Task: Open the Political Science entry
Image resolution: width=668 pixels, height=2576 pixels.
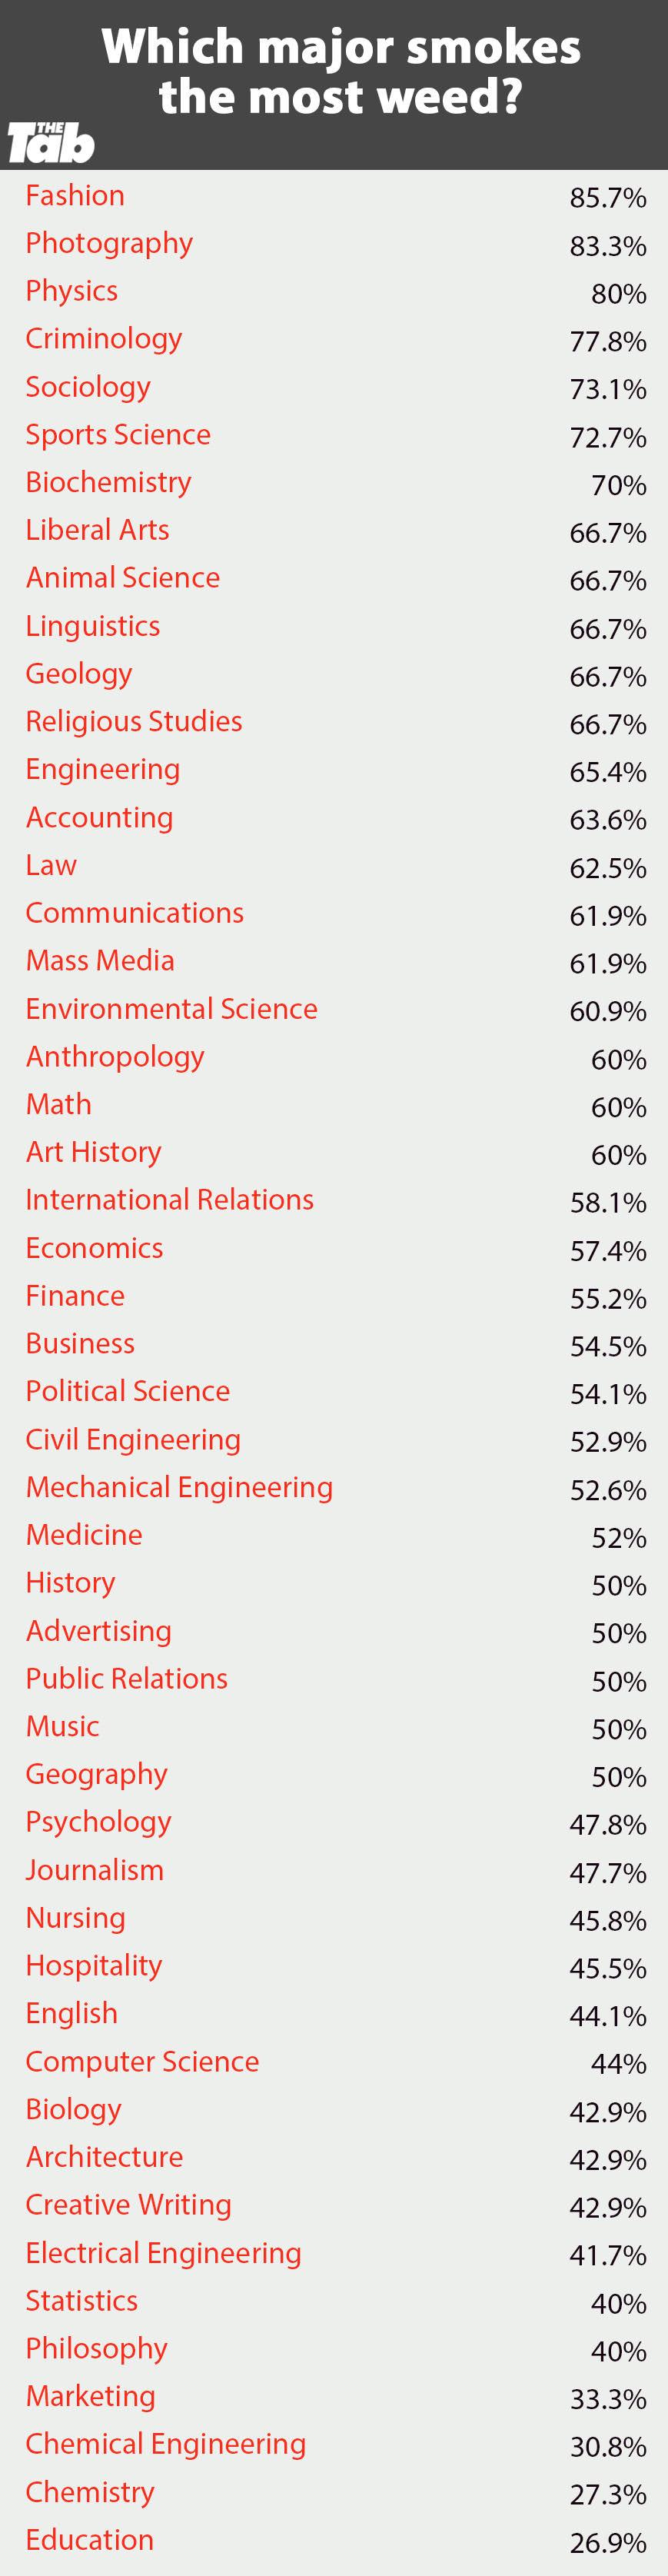Action: click(127, 1391)
